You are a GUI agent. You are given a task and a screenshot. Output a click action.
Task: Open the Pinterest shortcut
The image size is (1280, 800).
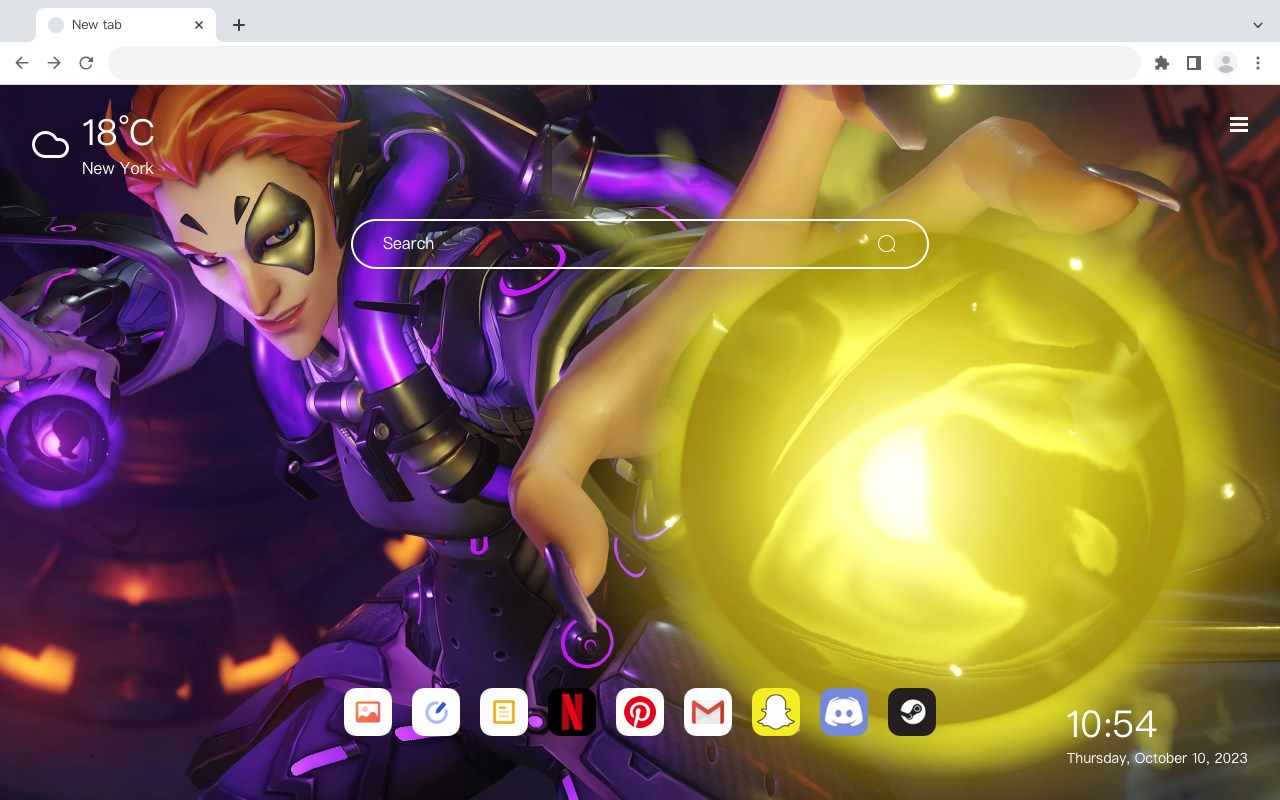coord(640,712)
